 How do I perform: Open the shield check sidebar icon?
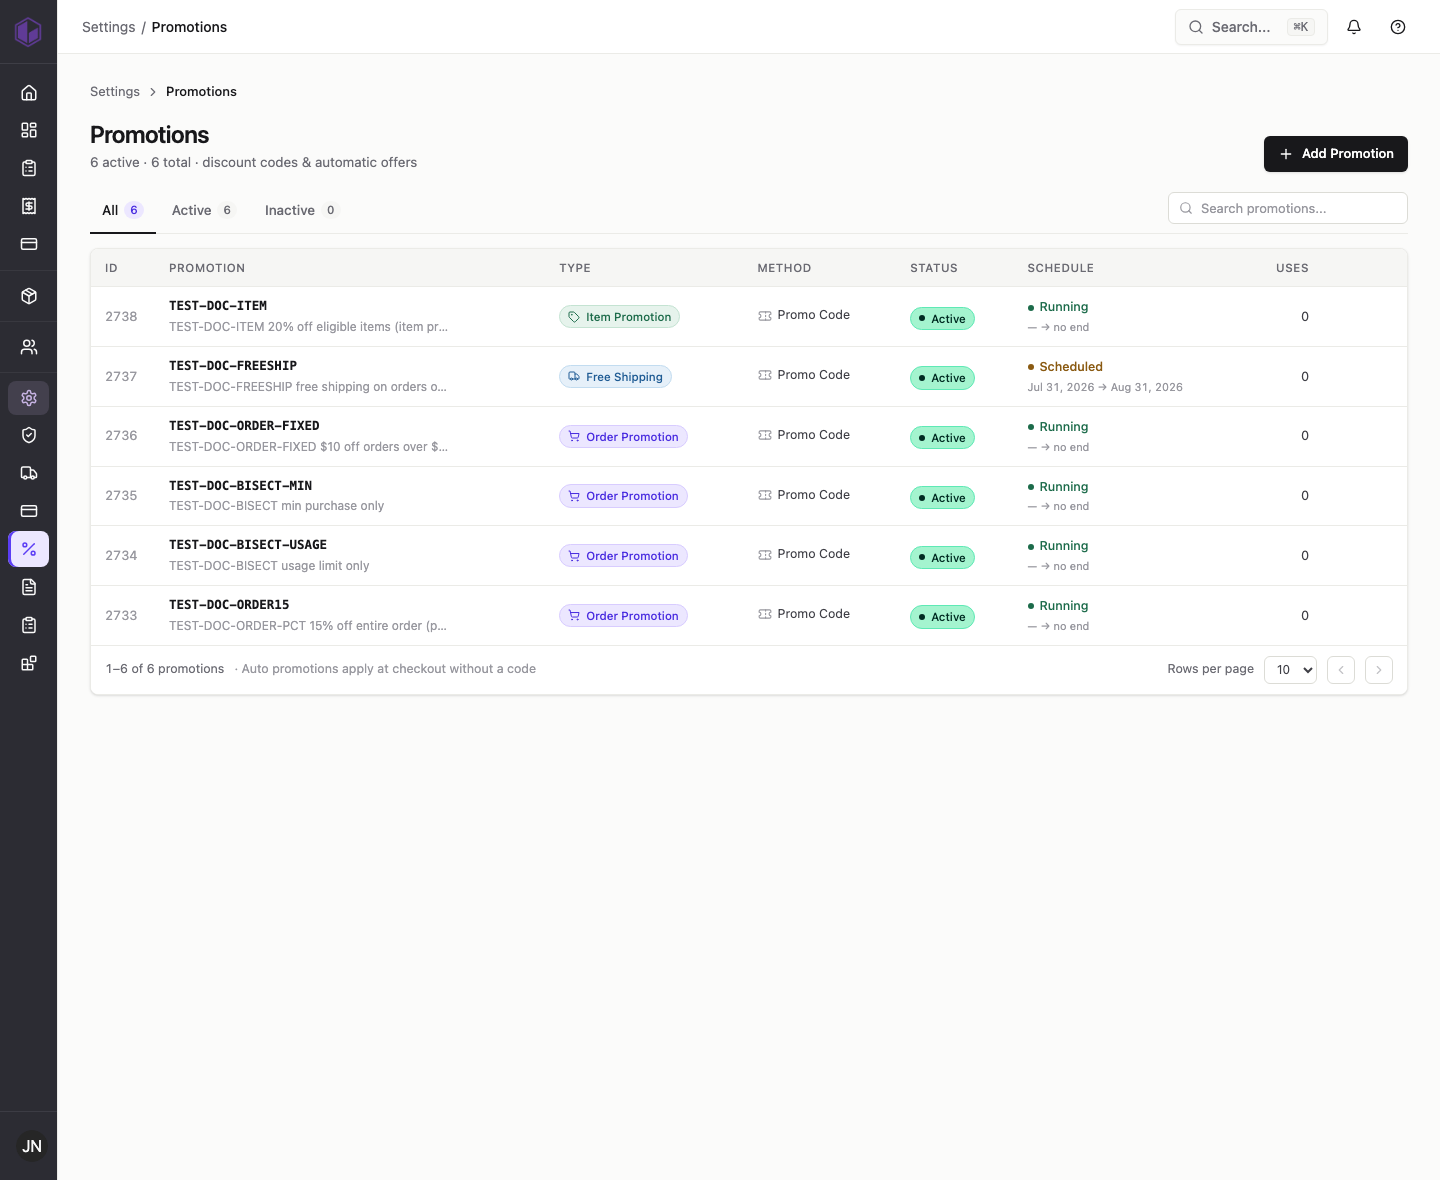point(29,435)
